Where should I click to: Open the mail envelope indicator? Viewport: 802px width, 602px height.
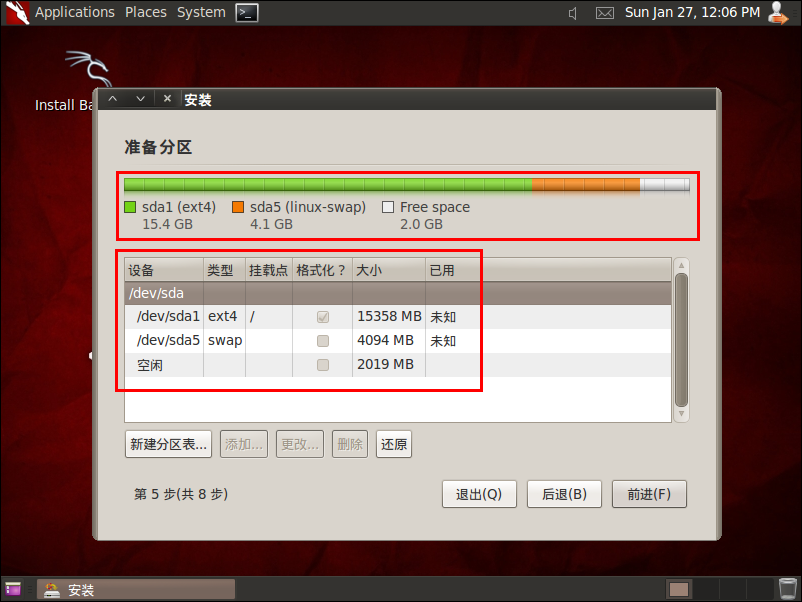pyautogui.click(x=605, y=13)
